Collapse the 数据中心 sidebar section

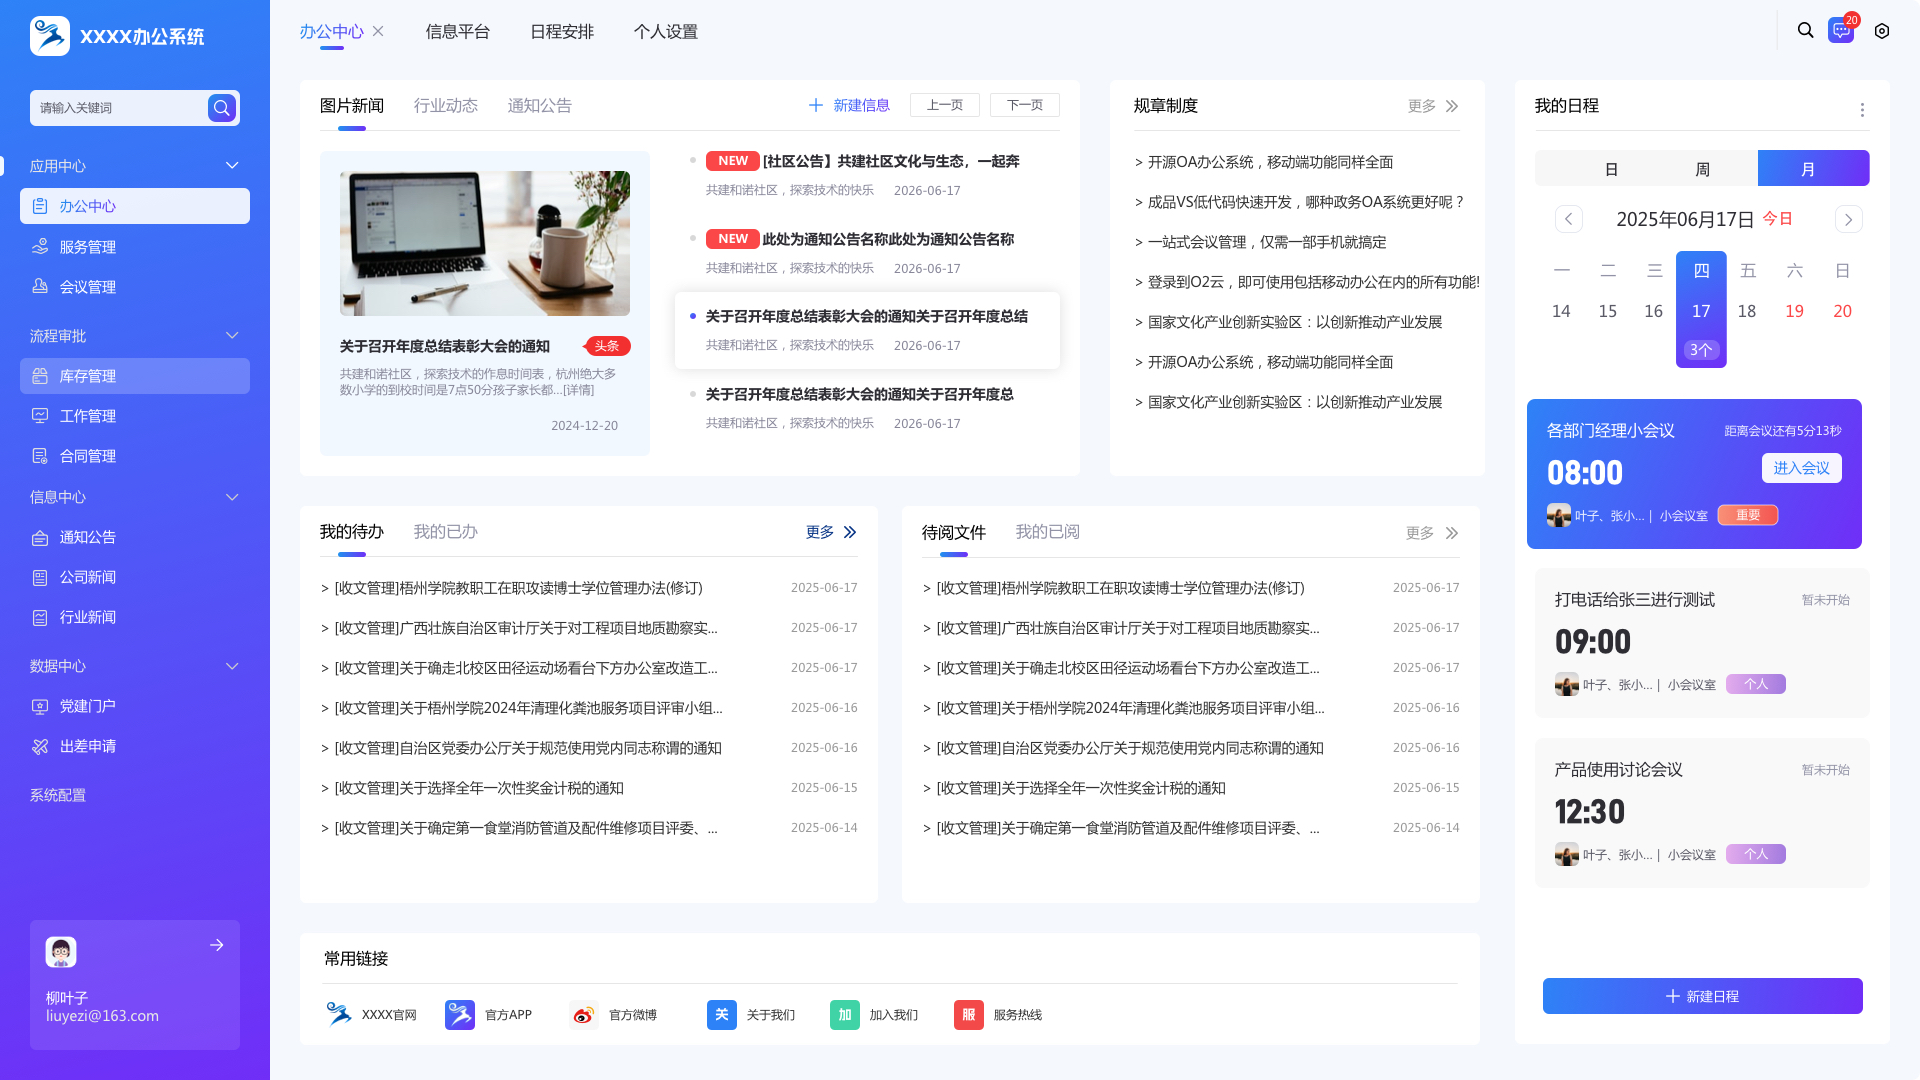232,666
